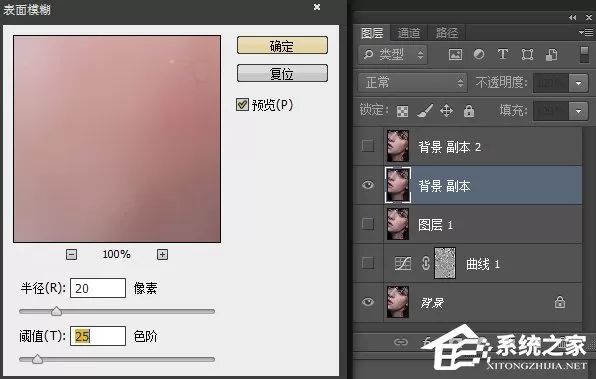
Task: Click the 阈值(T) input field
Action: click(98, 336)
